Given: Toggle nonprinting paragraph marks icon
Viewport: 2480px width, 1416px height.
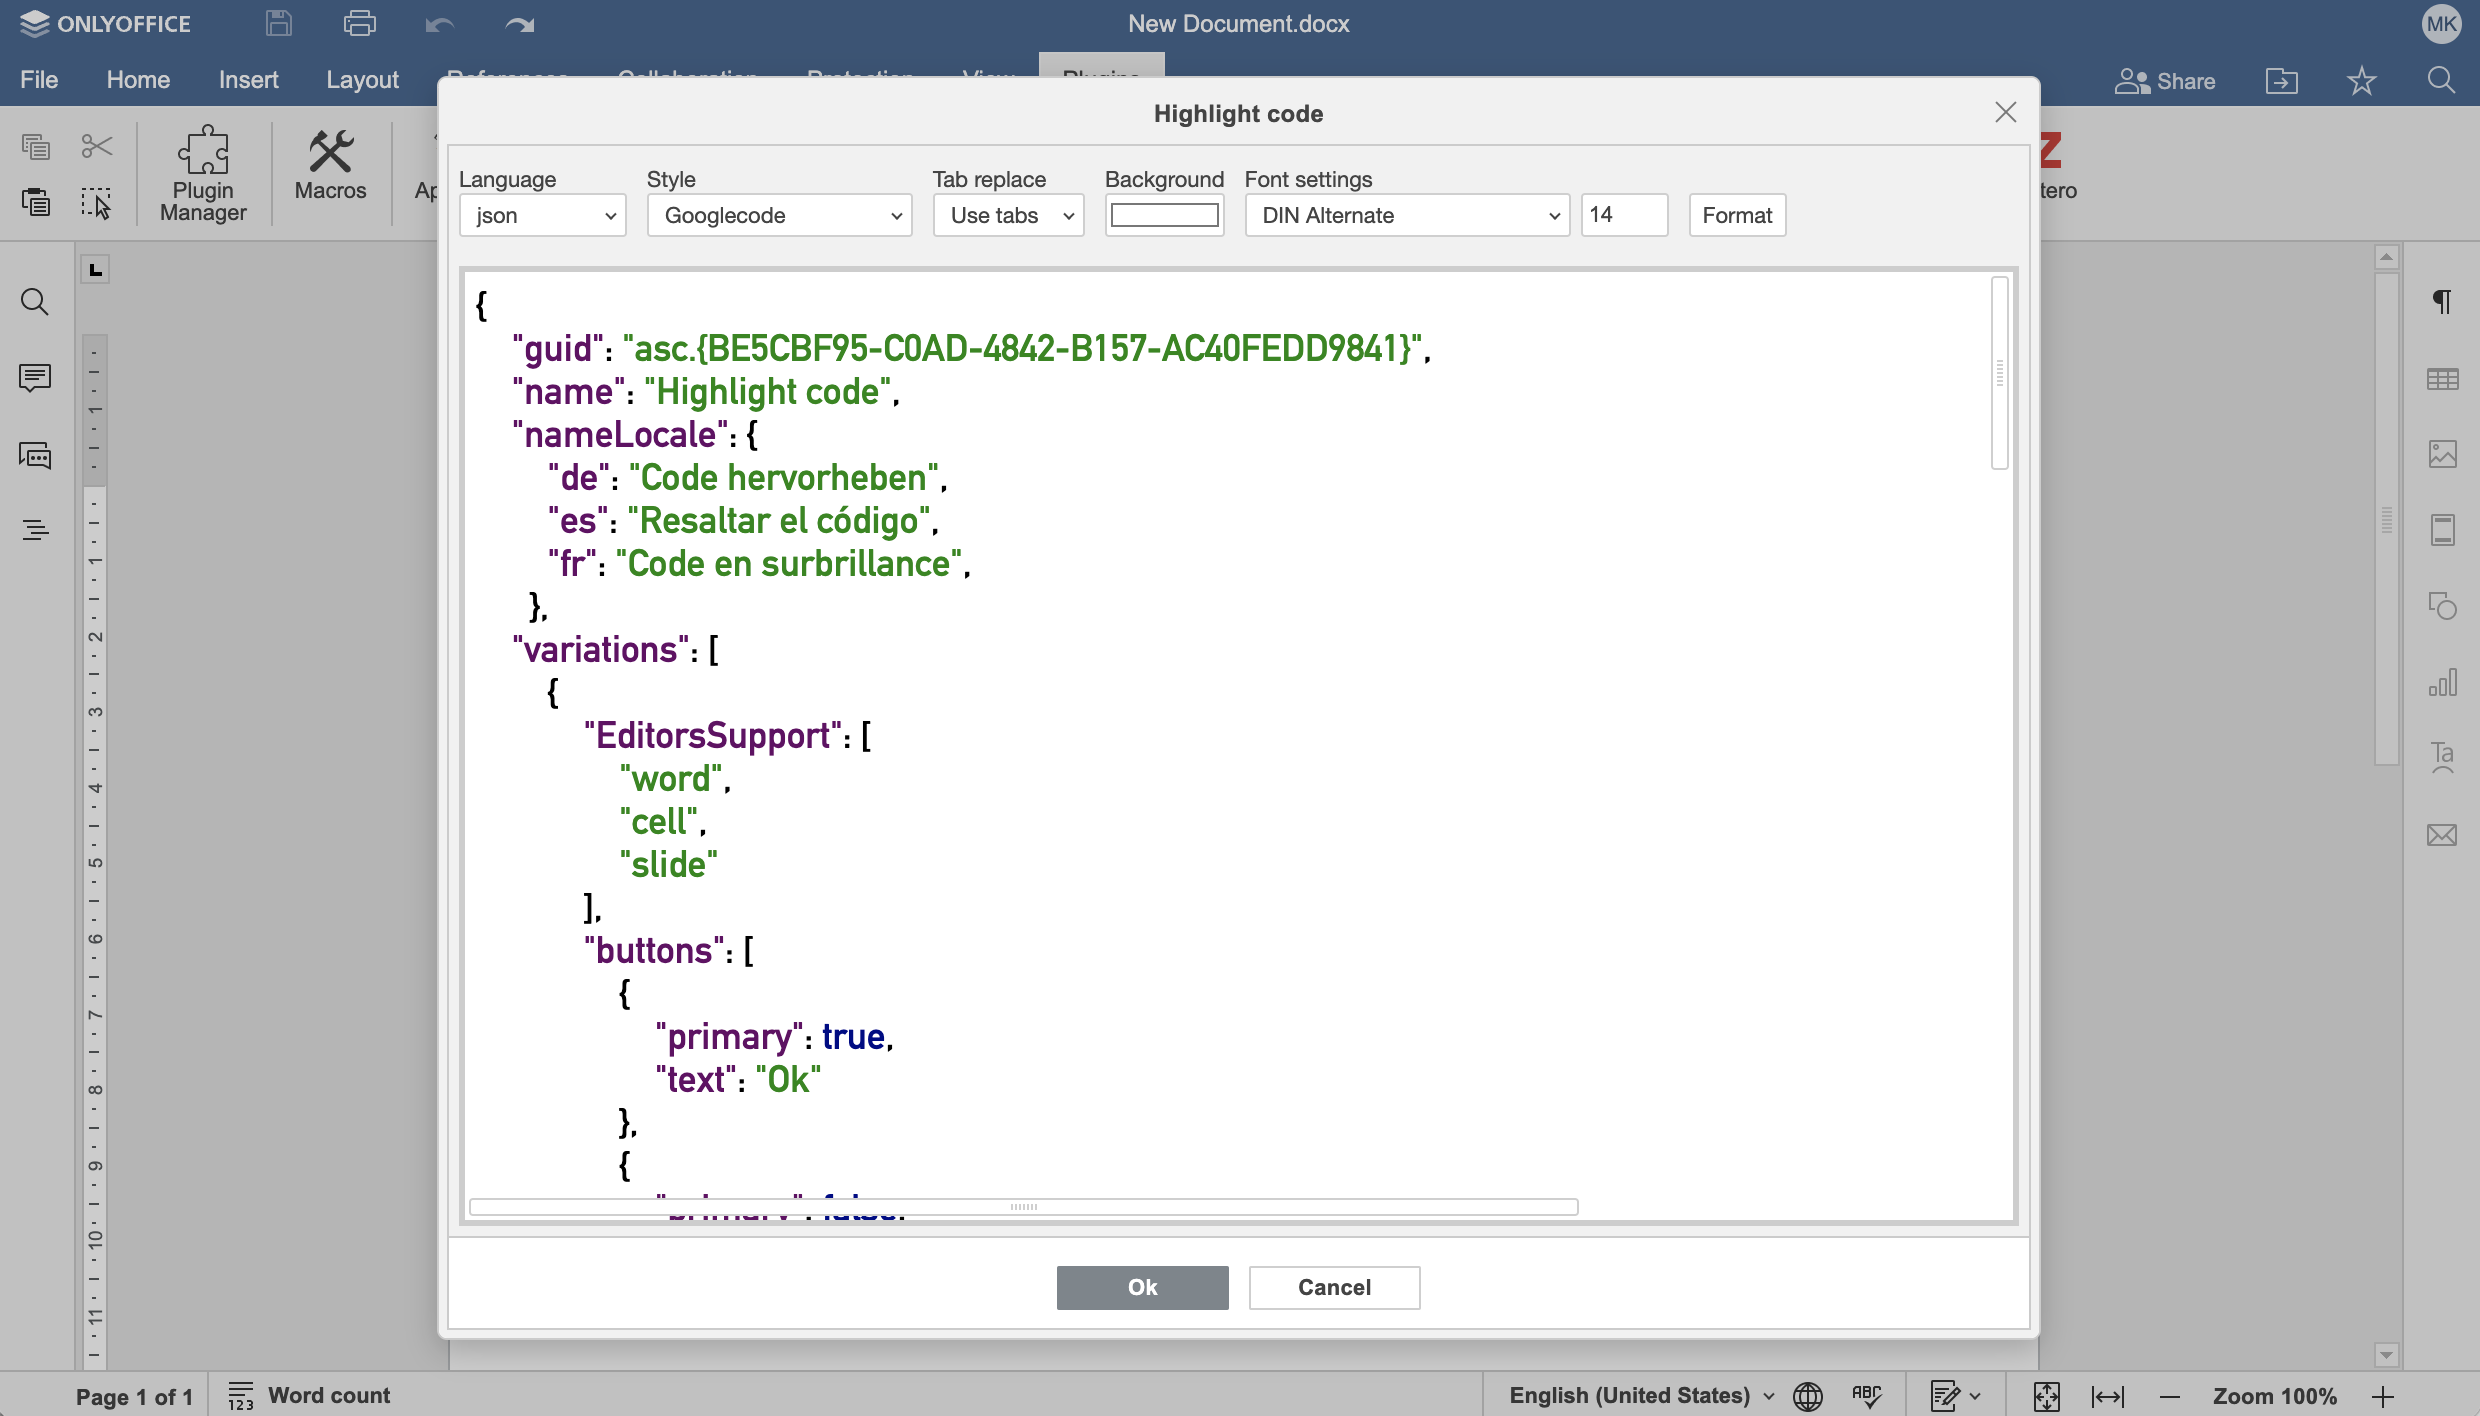Looking at the screenshot, I should 2442,301.
